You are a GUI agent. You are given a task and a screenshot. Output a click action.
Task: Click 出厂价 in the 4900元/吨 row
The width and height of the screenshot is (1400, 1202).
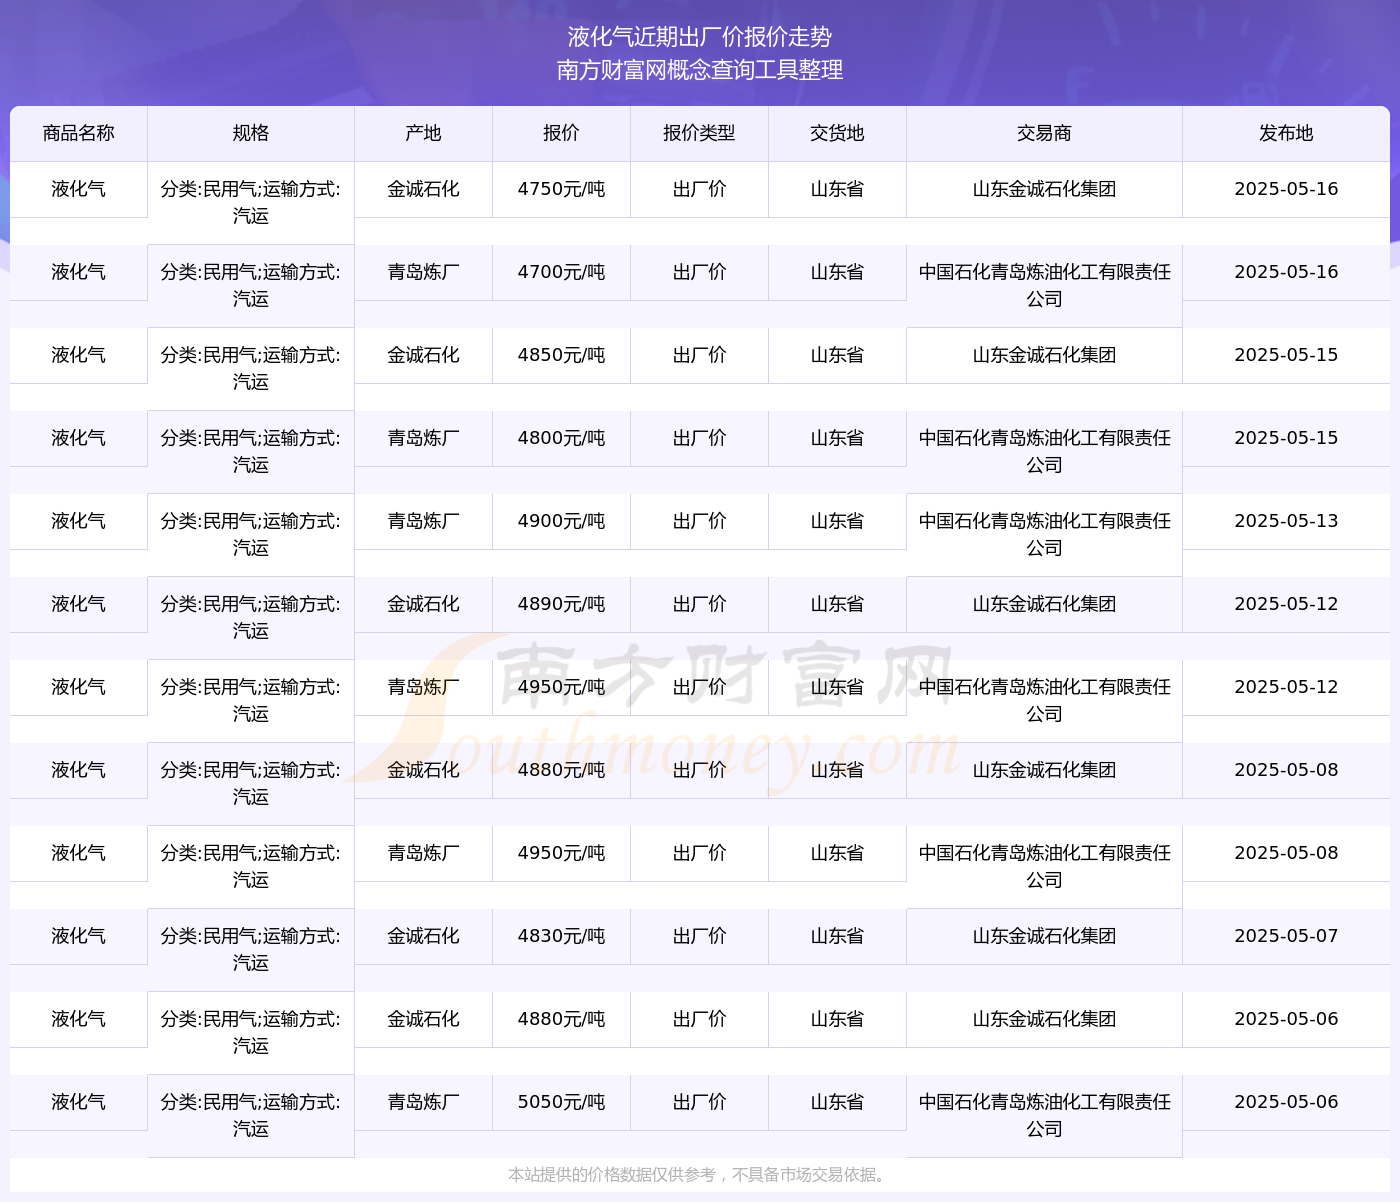pyautogui.click(x=700, y=521)
